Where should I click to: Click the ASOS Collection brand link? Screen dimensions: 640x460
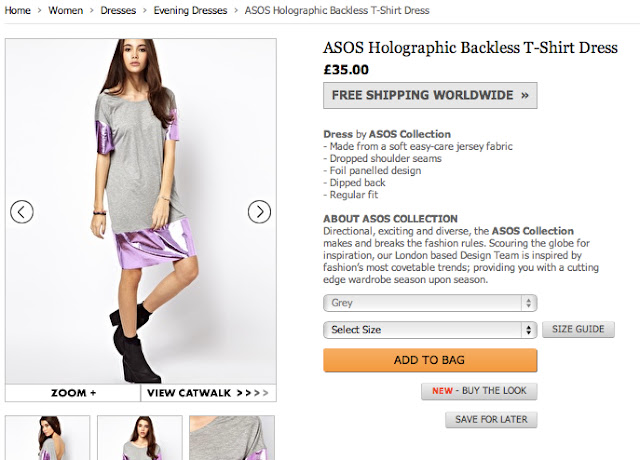[x=410, y=134]
